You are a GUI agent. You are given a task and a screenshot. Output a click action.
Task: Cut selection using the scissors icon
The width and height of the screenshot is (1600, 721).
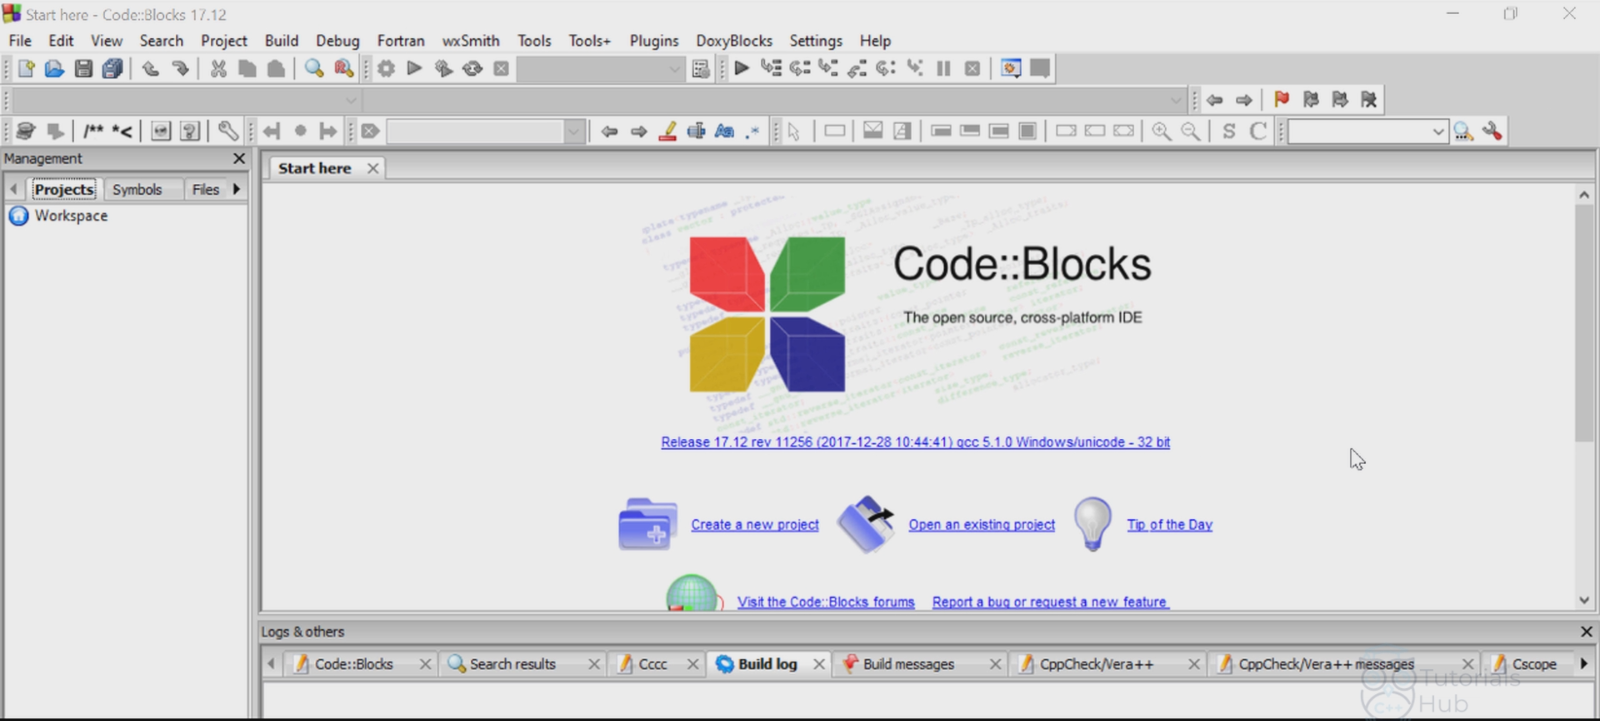tap(218, 68)
